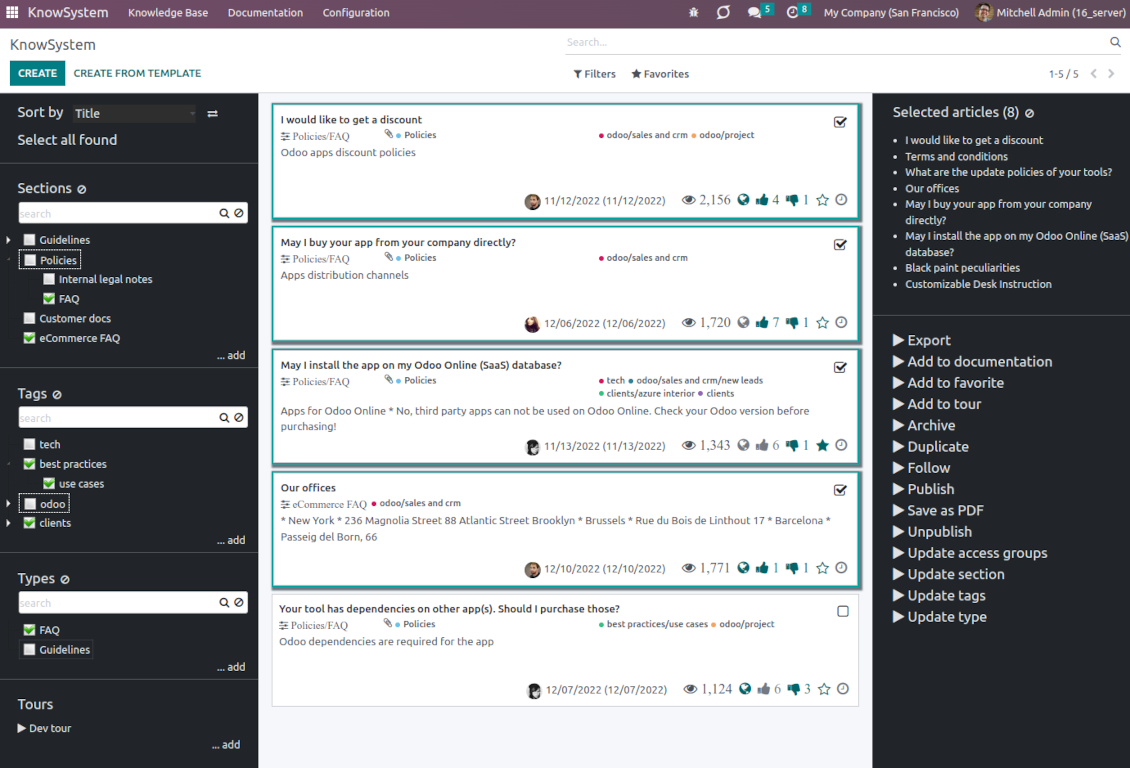
Task: Deselect the 'Our offices' article checkbox
Action: click(x=840, y=490)
